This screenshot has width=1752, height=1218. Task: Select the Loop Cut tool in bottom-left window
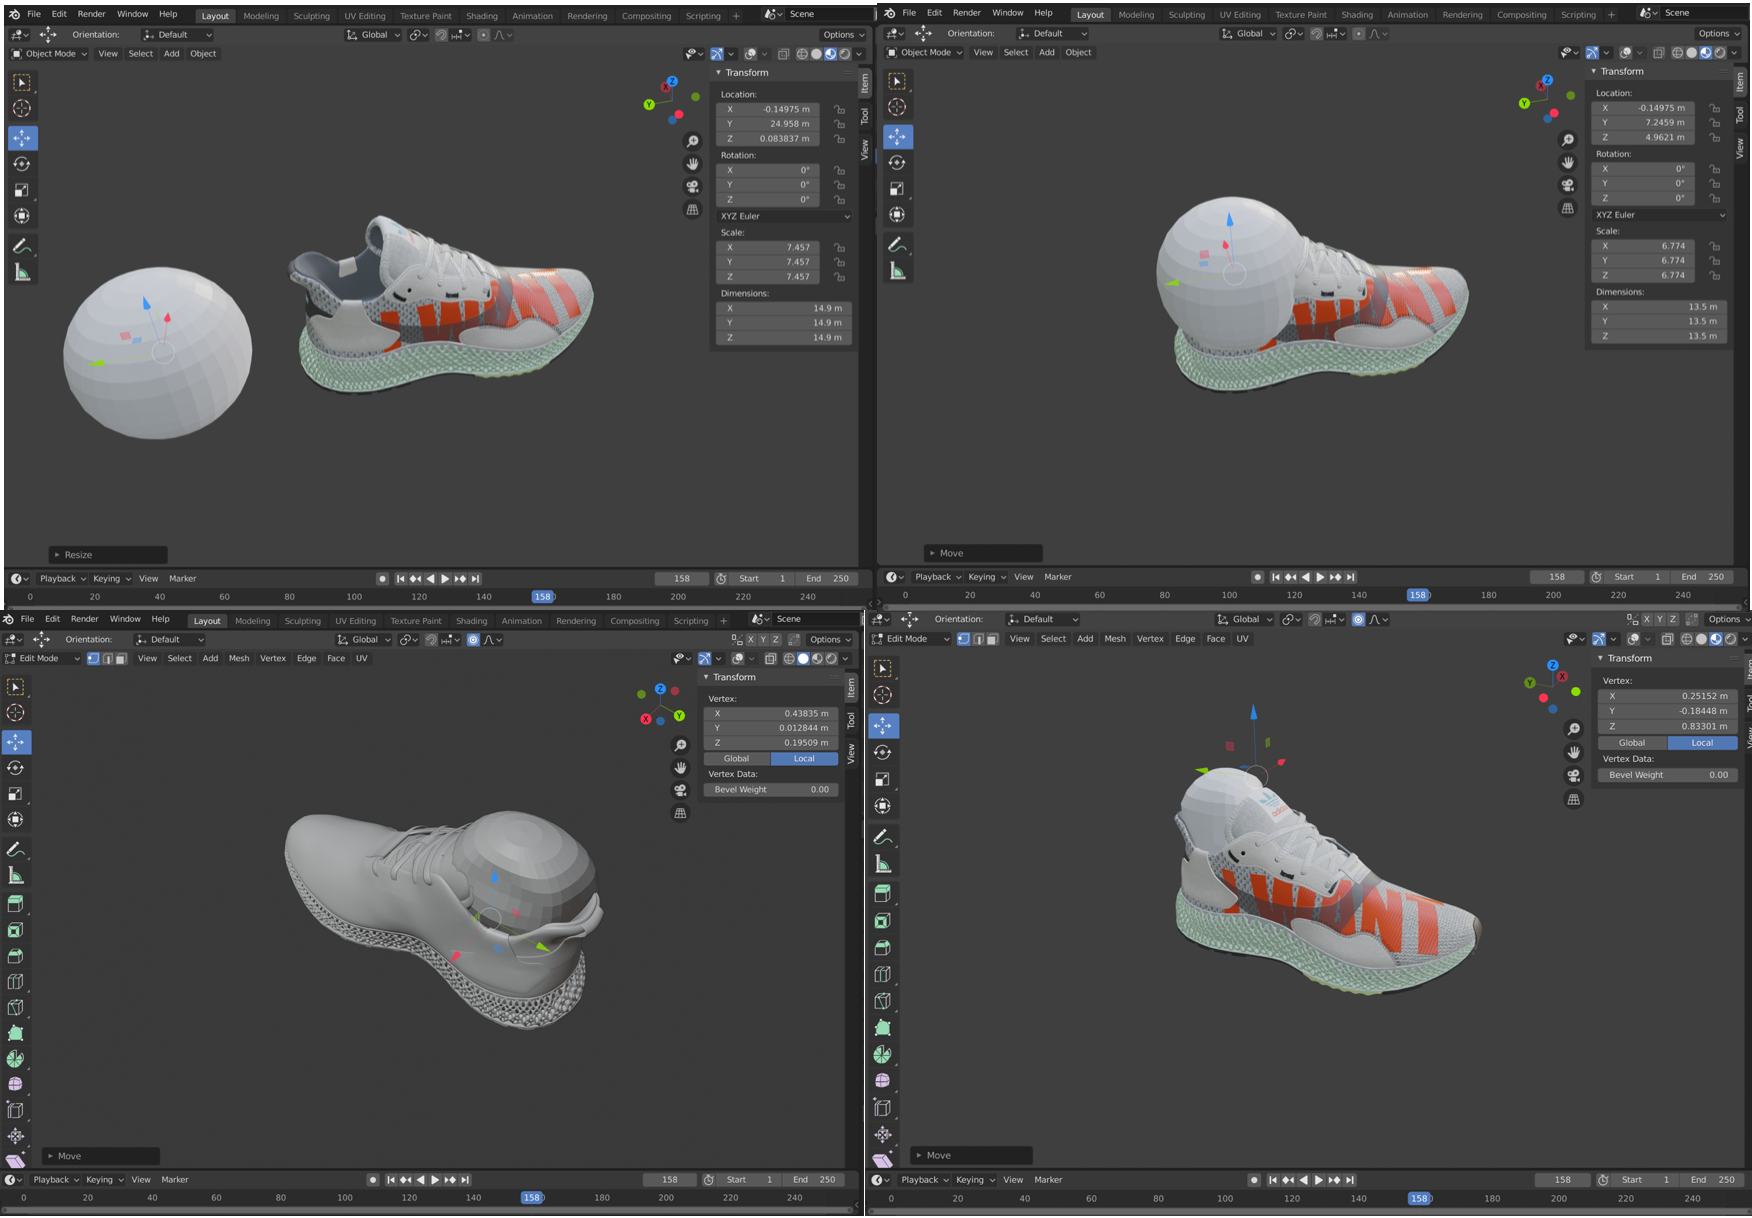(x=16, y=982)
